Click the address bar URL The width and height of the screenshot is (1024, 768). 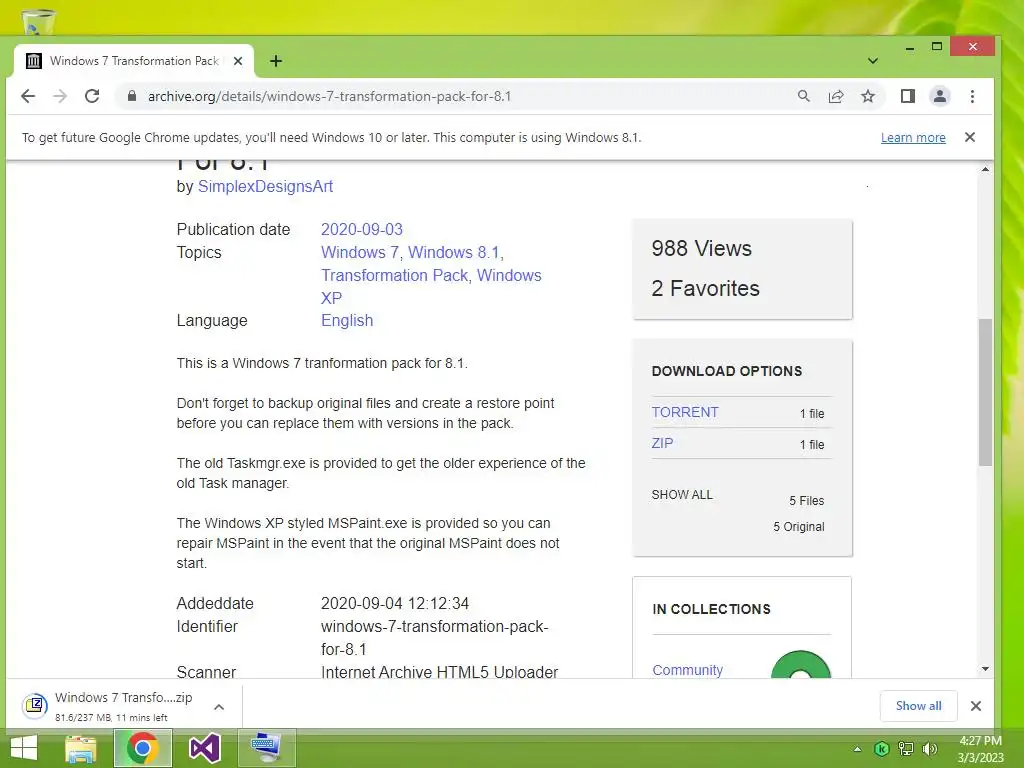(329, 97)
